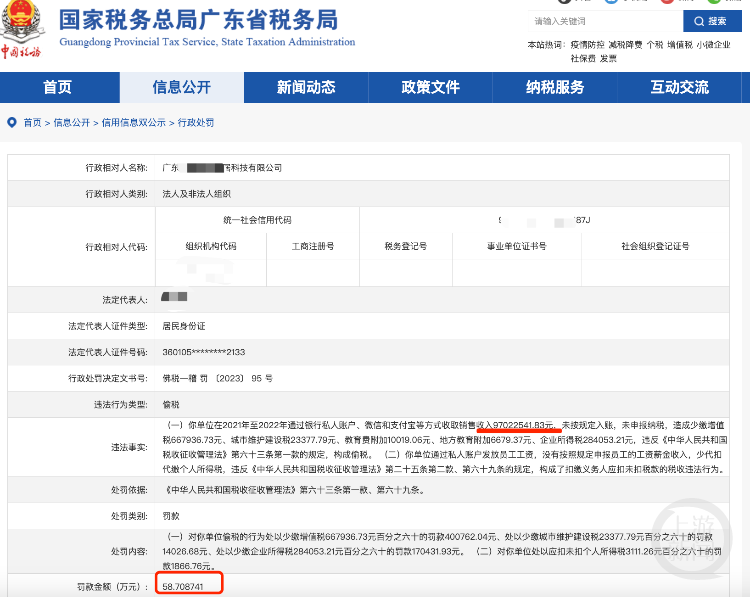Open the 新闻动态 navigation tab

pos(306,87)
